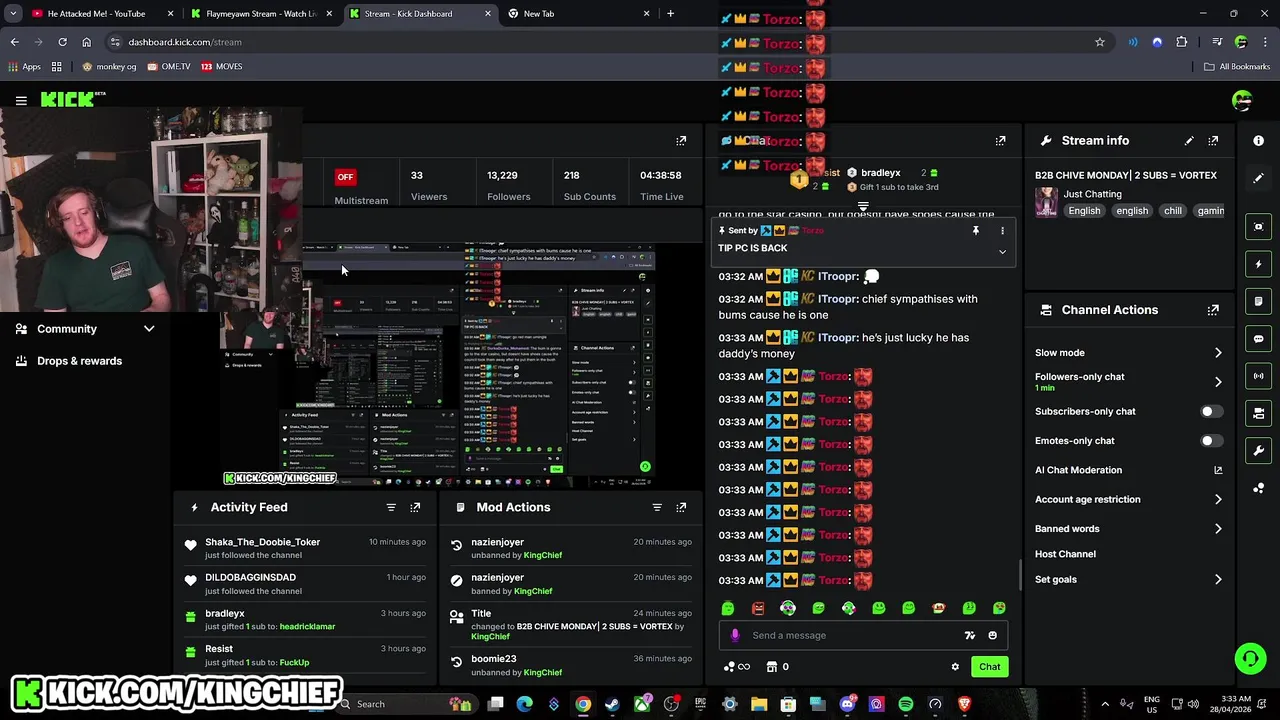Open the shop icon below chat input

click(772, 667)
